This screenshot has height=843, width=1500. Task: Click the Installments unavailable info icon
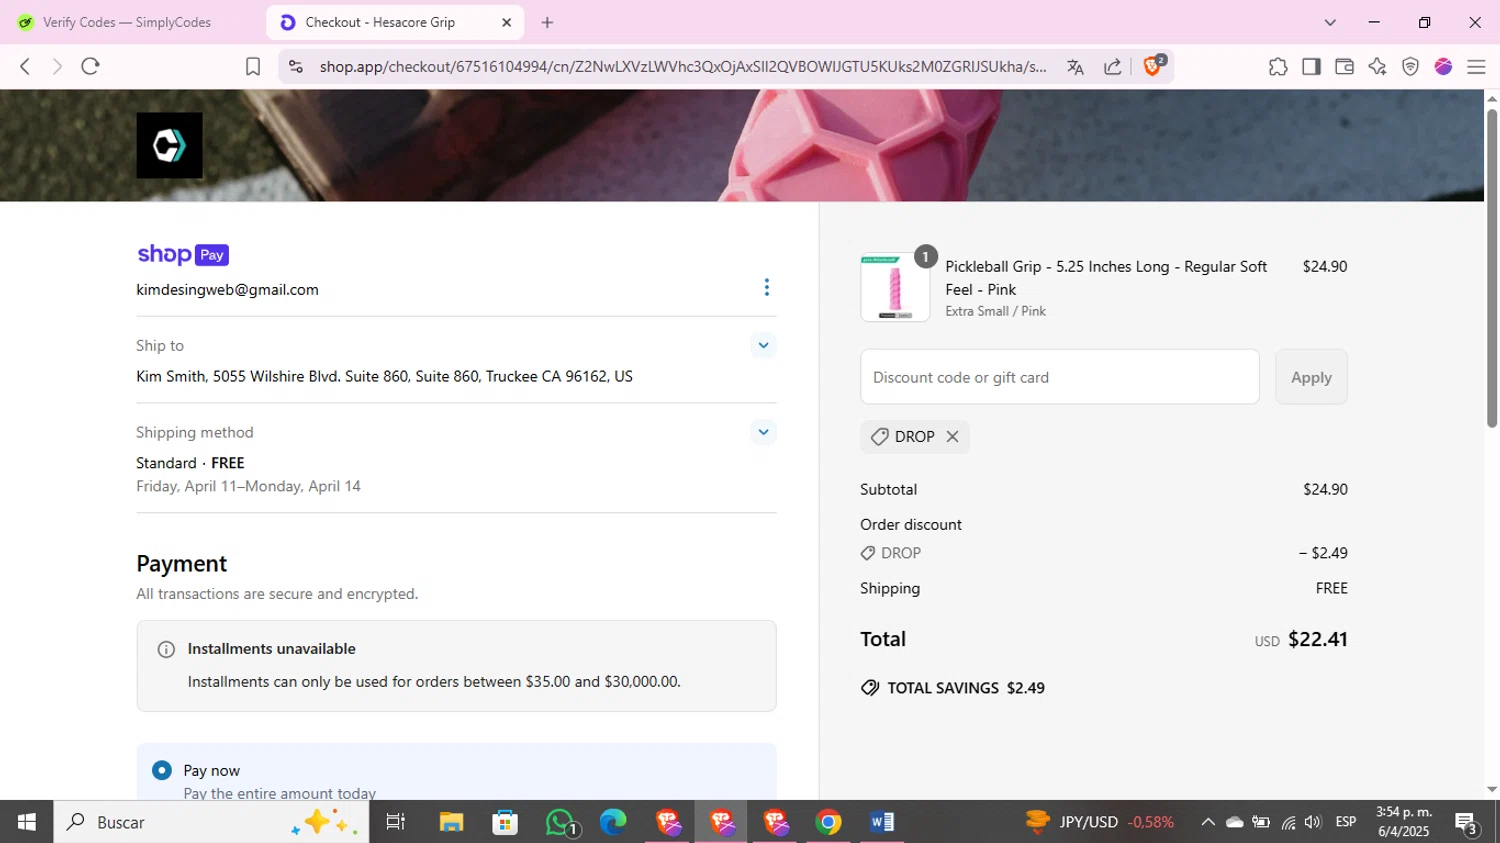coord(166,650)
